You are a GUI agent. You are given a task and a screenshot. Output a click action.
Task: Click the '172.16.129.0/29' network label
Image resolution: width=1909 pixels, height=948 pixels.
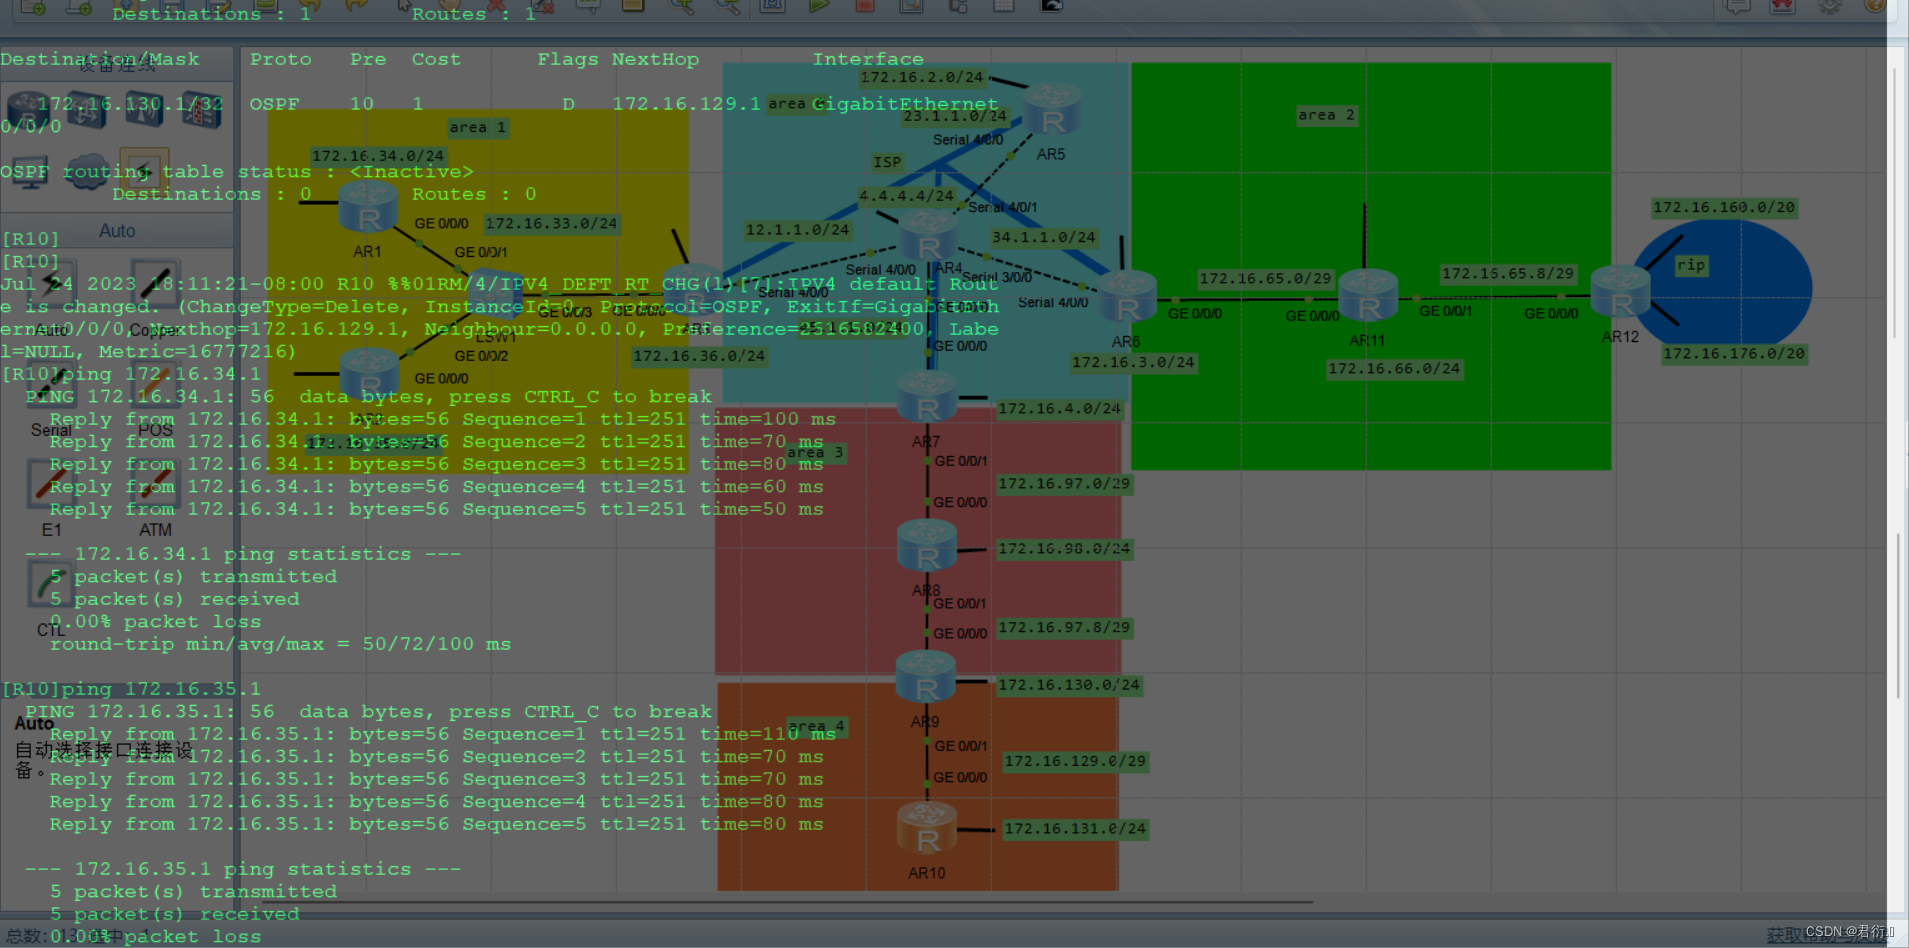(x=1075, y=762)
